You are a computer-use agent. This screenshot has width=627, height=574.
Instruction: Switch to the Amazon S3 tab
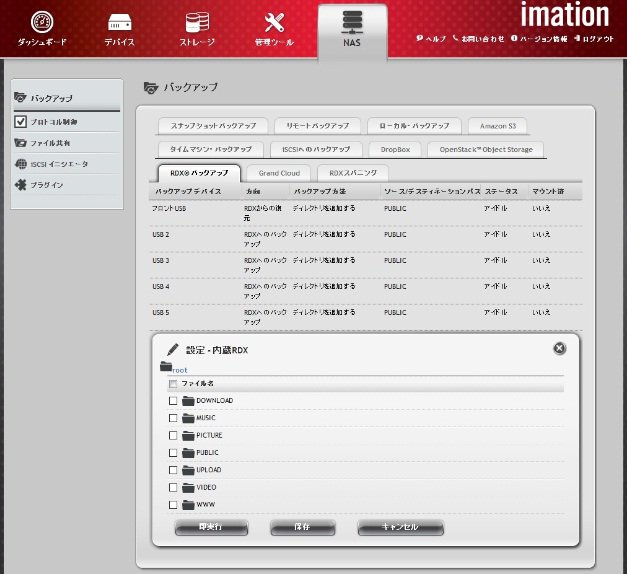(x=498, y=126)
